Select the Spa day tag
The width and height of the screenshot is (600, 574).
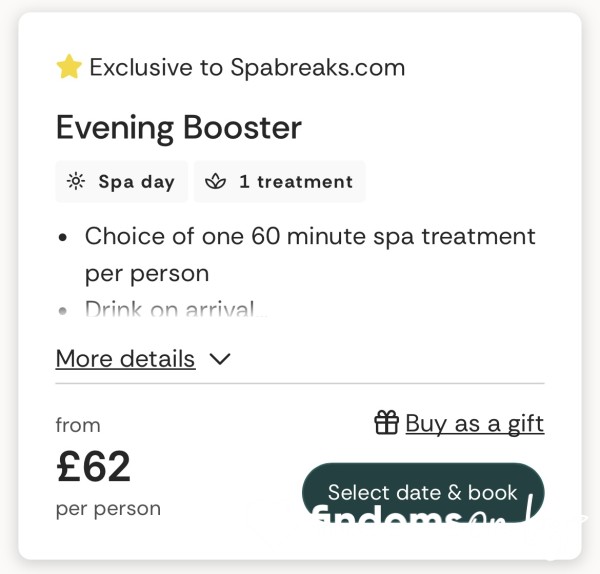pyautogui.click(x=122, y=181)
